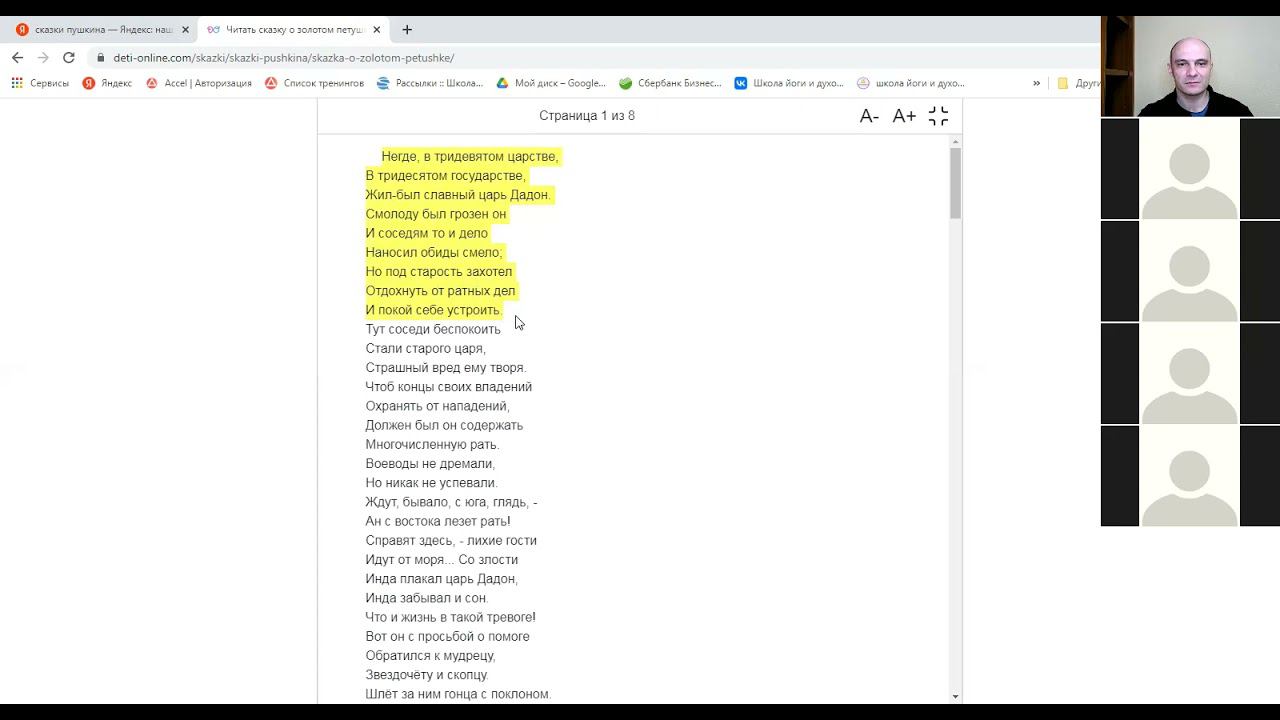Click the line 'Звездочёту и скопцу.'
Screen dimensions: 1280x720
point(427,675)
